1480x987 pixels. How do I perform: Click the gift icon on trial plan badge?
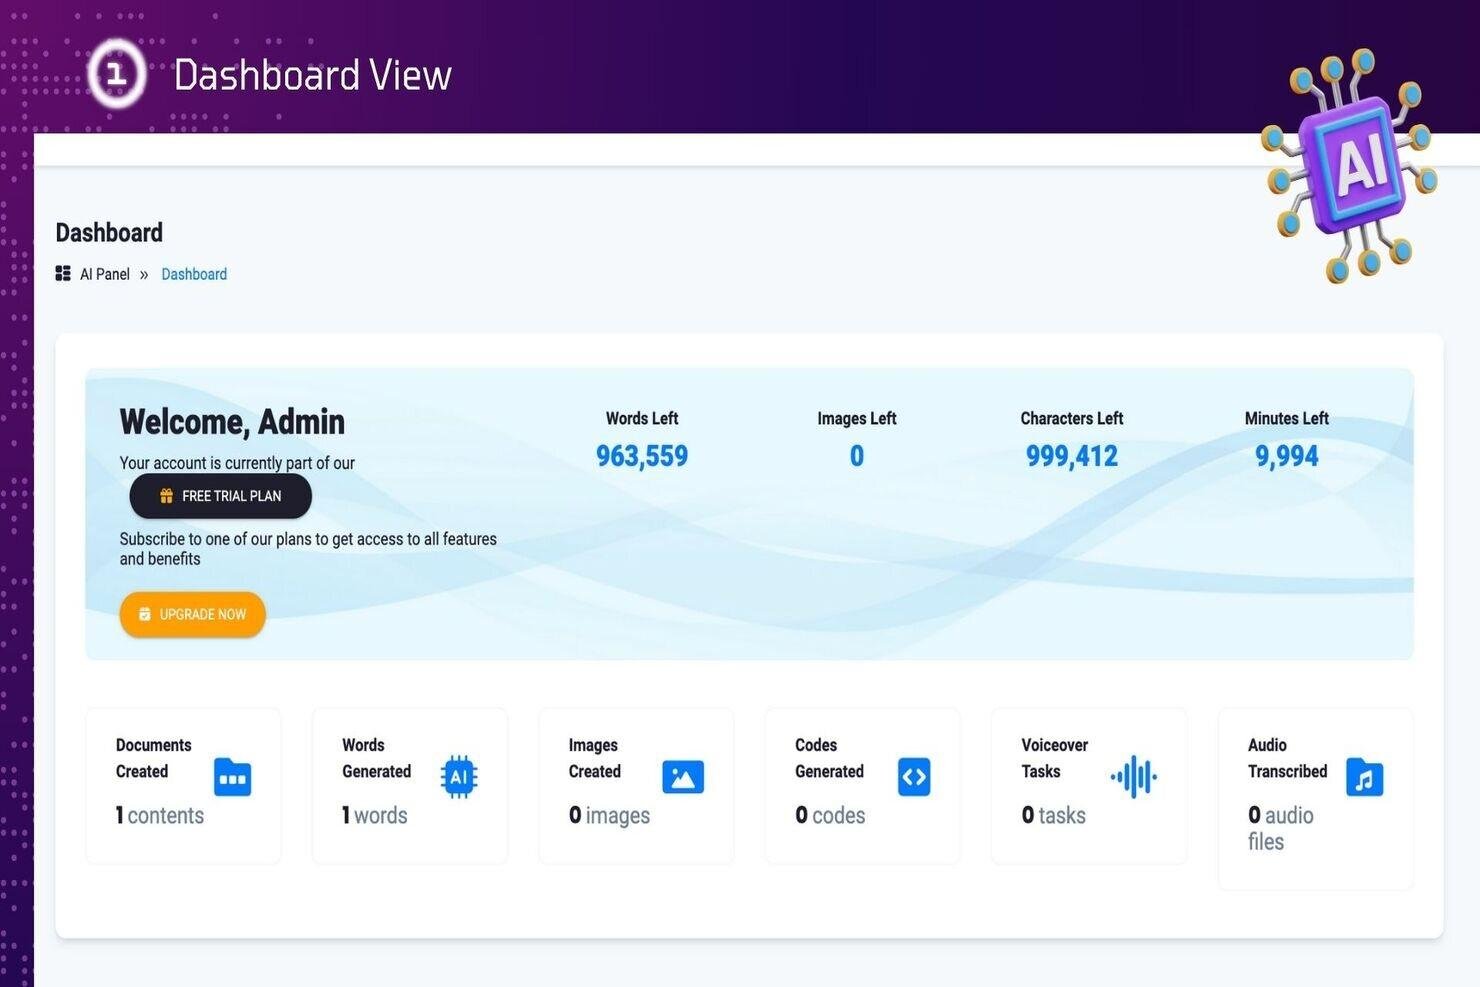pyautogui.click(x=167, y=496)
